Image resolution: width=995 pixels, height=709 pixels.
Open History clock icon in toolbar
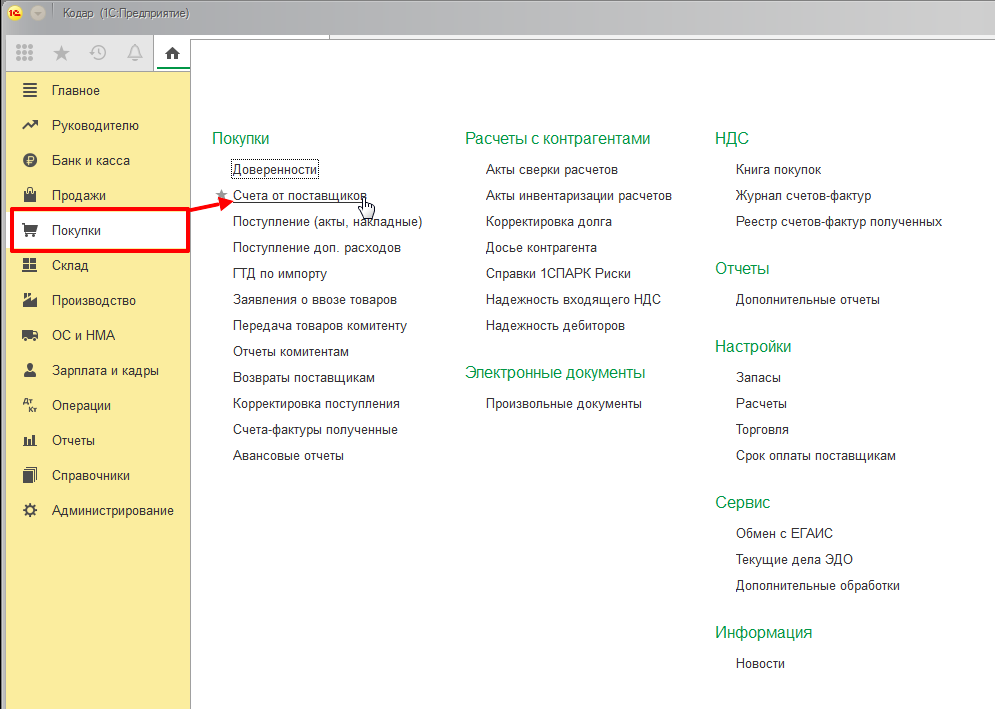(98, 54)
